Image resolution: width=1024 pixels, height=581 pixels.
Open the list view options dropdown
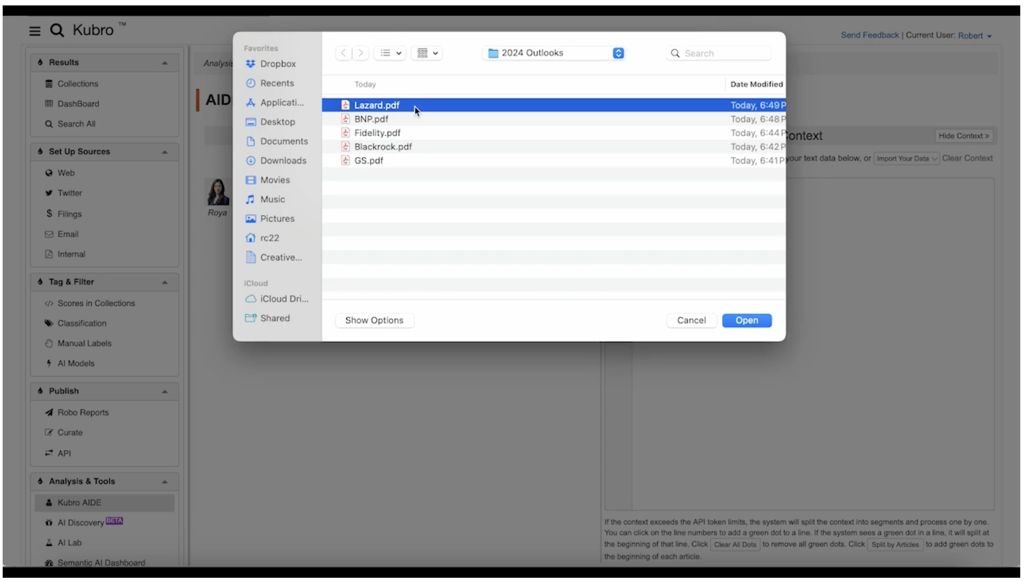[x=390, y=53]
